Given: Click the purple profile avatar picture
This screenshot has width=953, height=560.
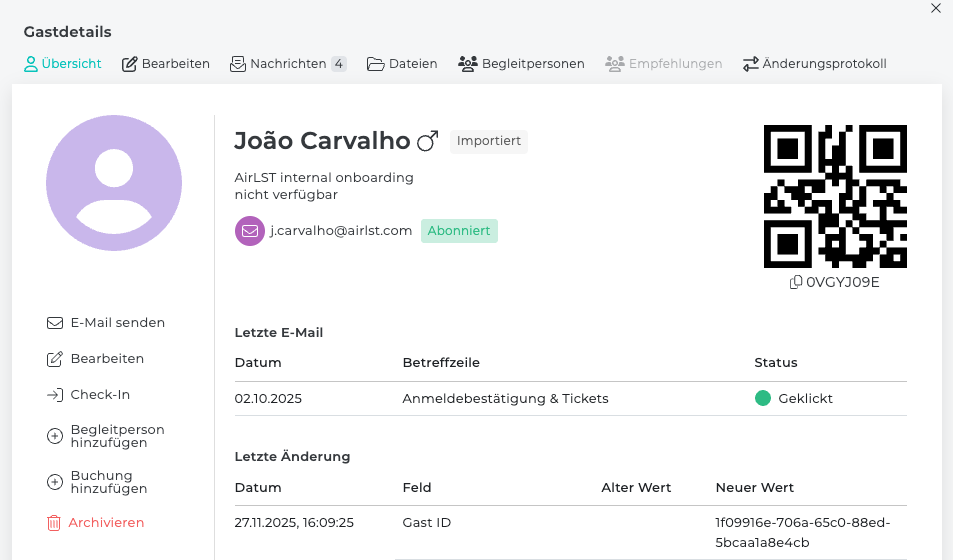Looking at the screenshot, I should click(x=114, y=182).
